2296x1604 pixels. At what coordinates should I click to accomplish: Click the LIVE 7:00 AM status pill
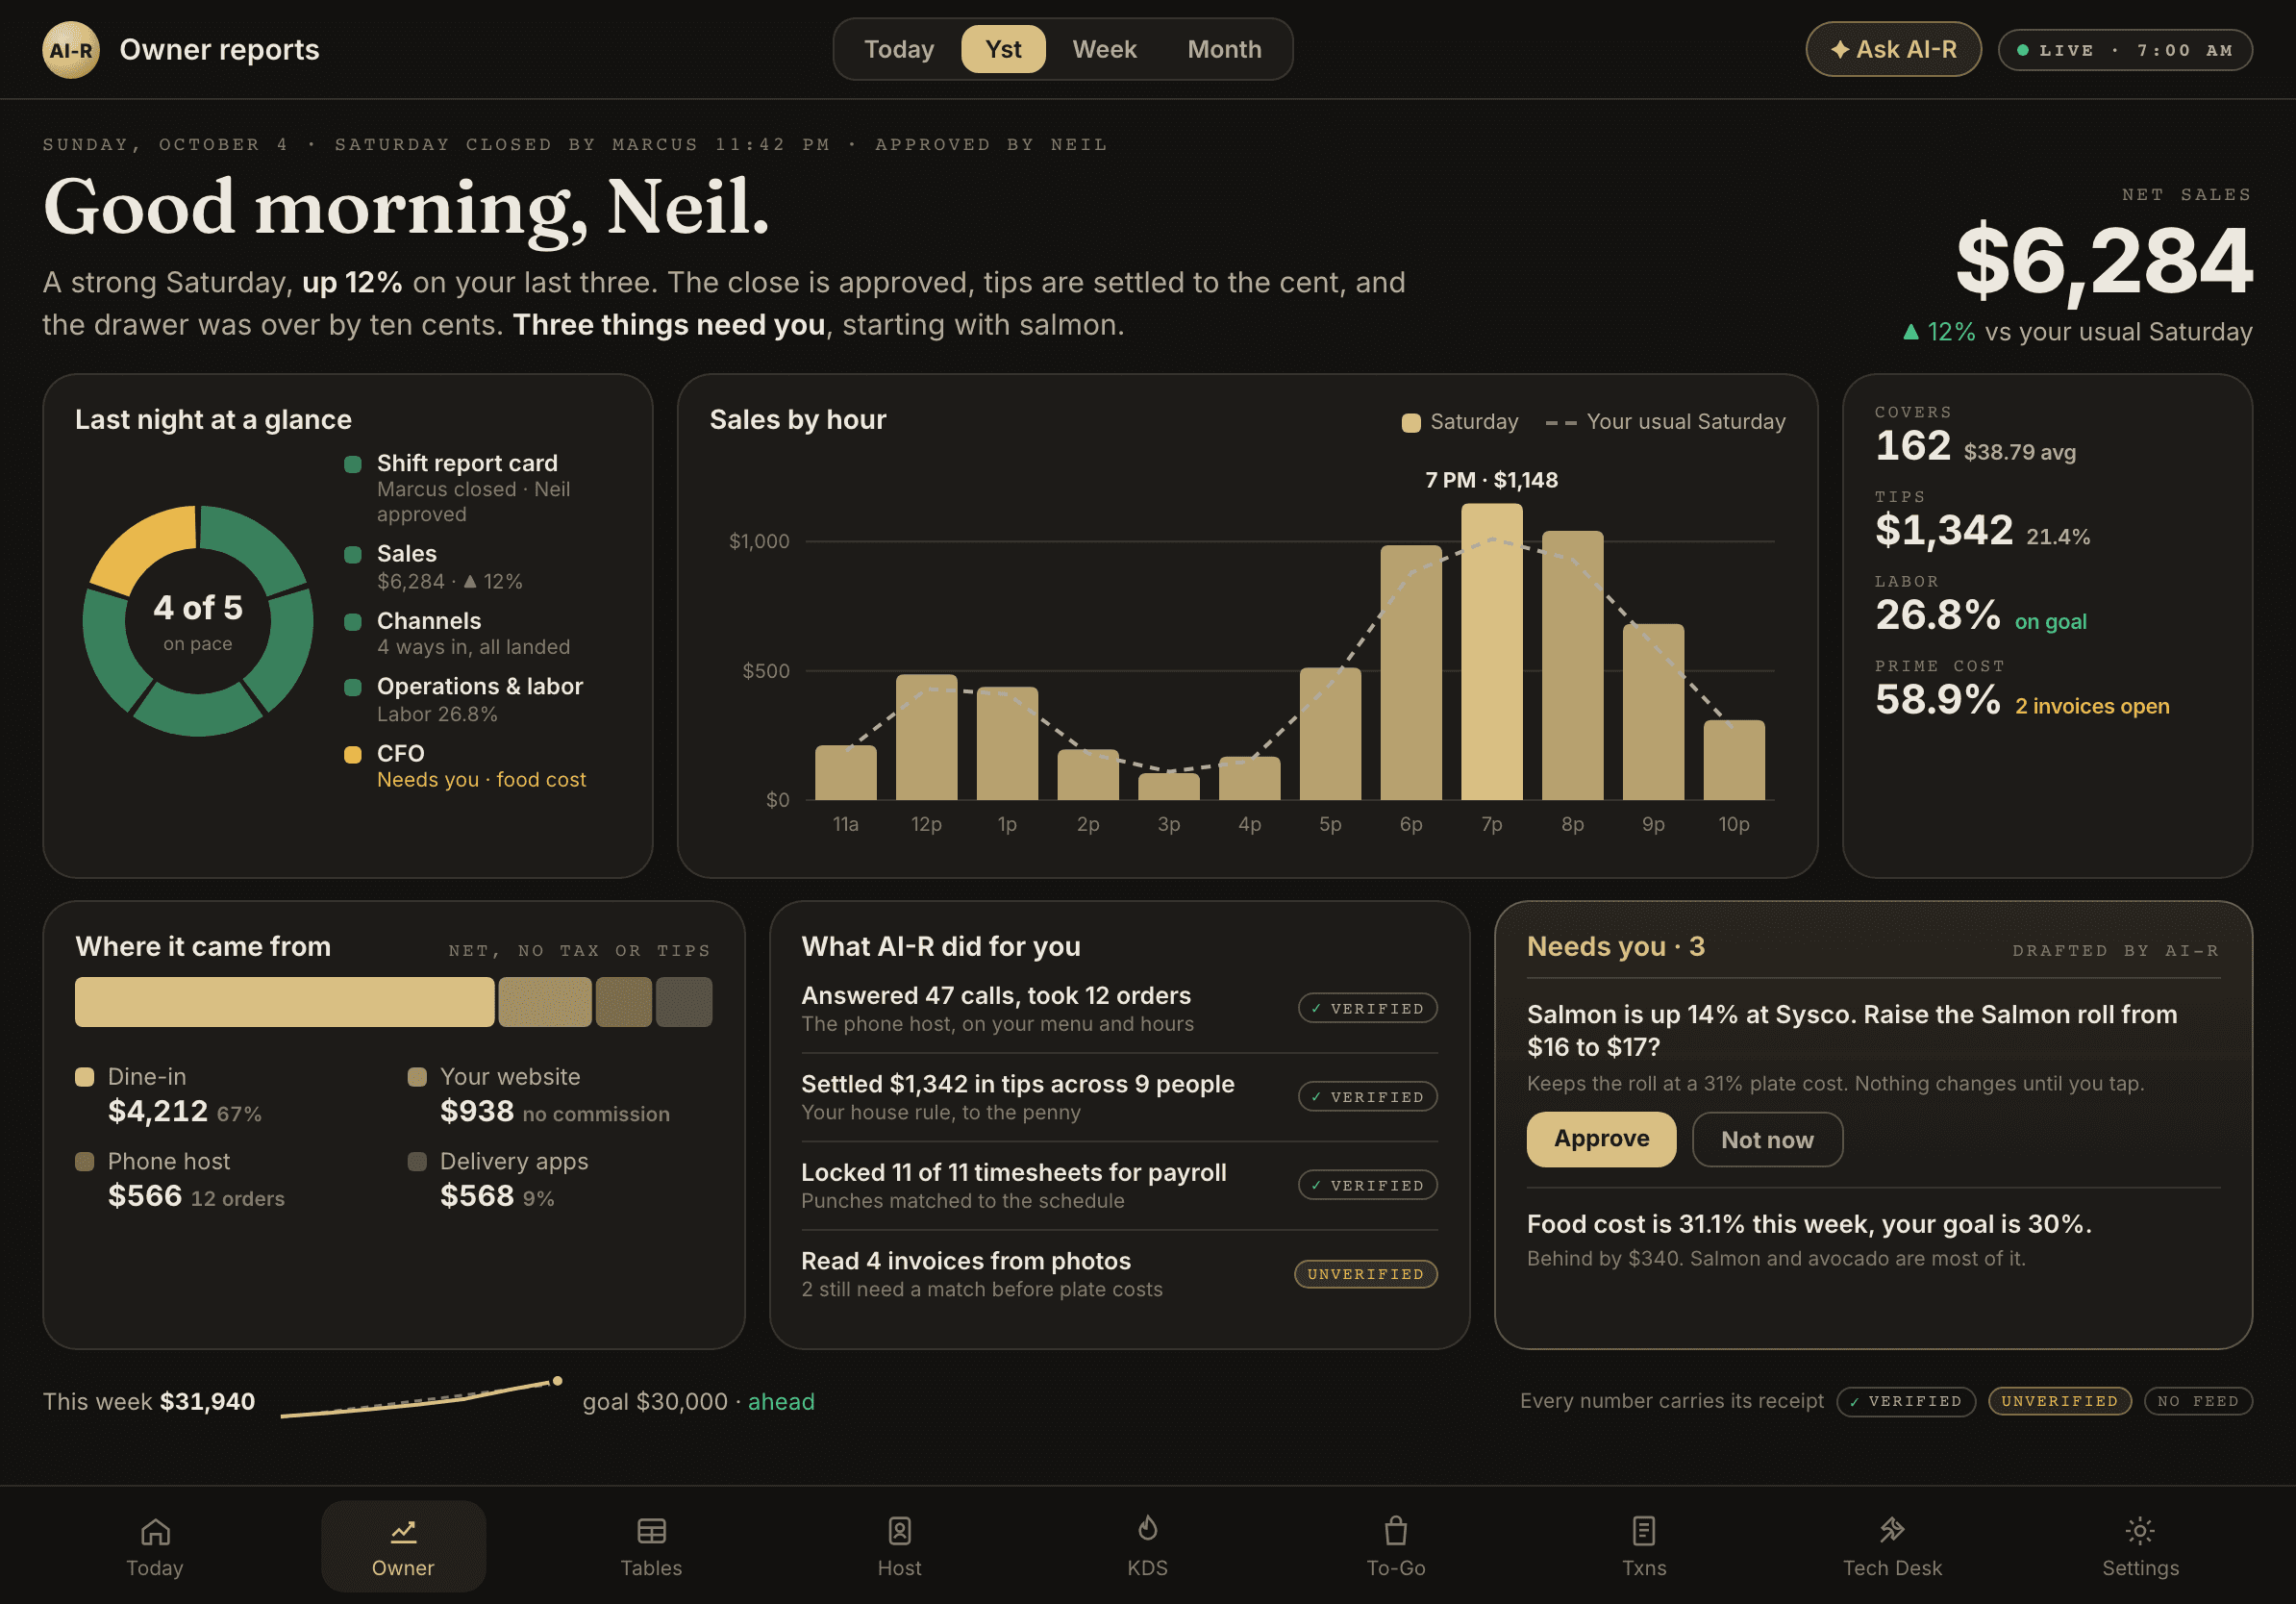[2125, 50]
